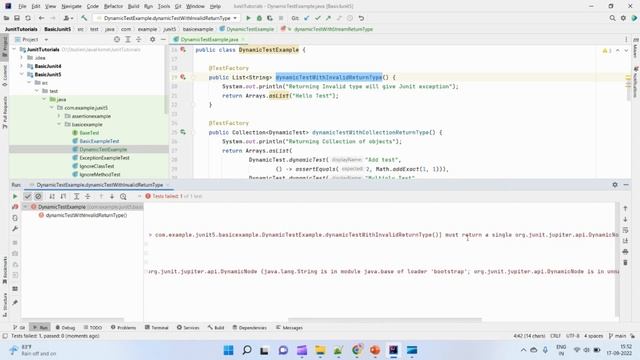
Task: Hide the Project tool window with minus icon
Action: pos(163,40)
